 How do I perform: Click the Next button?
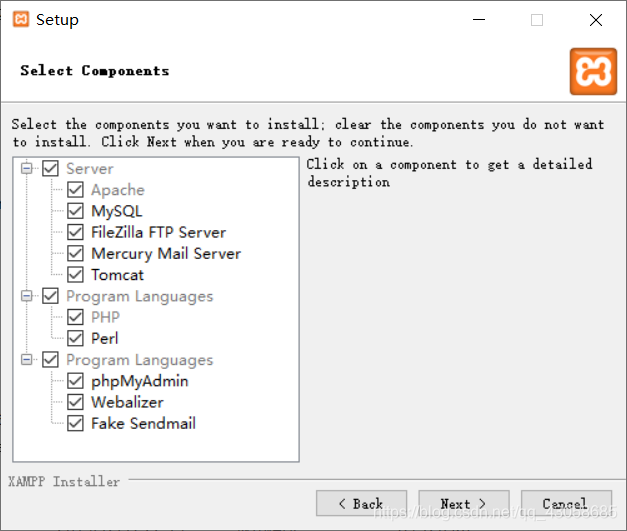click(x=464, y=503)
